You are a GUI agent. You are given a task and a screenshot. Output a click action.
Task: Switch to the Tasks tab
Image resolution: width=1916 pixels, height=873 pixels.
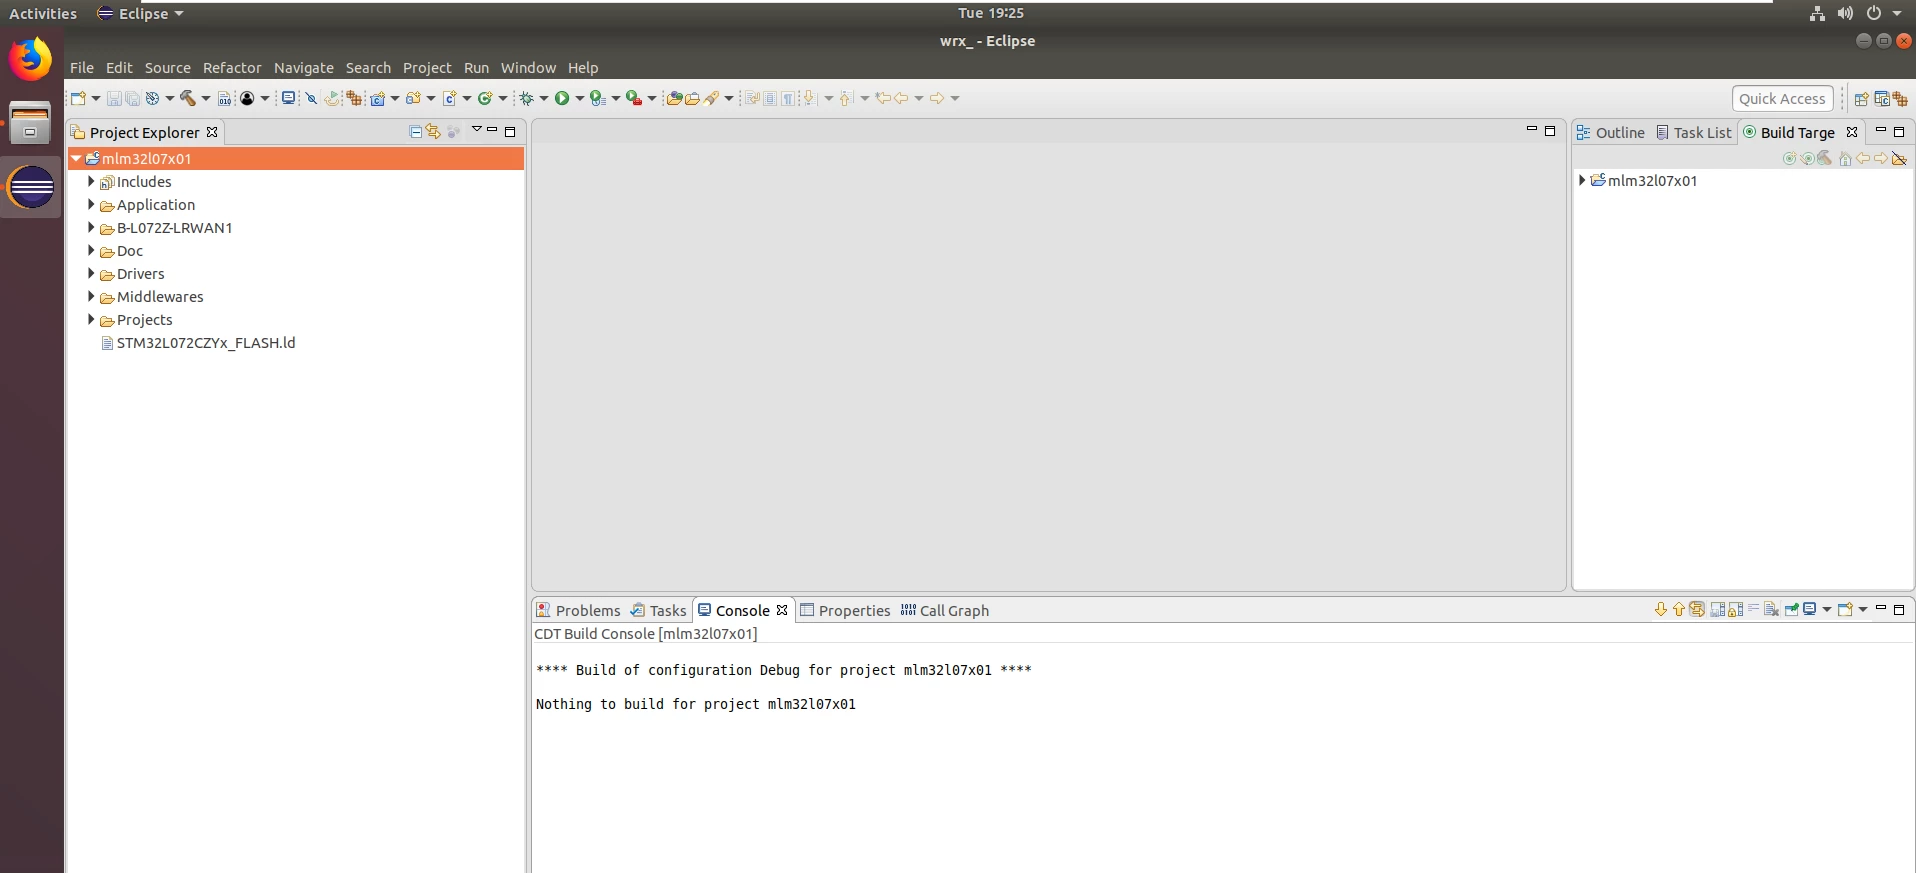point(658,611)
